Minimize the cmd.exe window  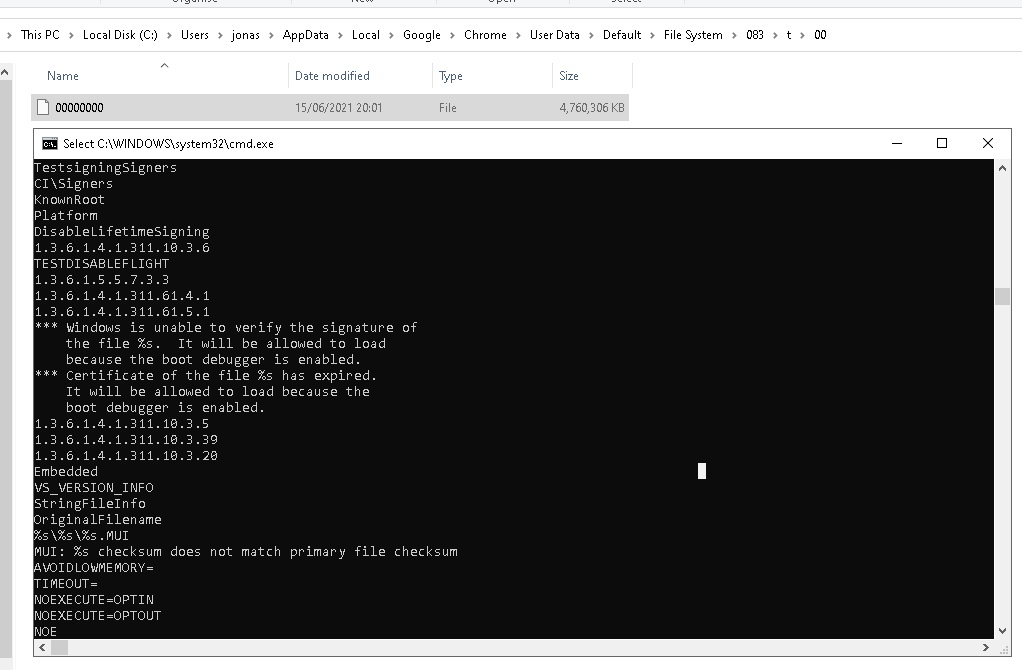(x=897, y=143)
